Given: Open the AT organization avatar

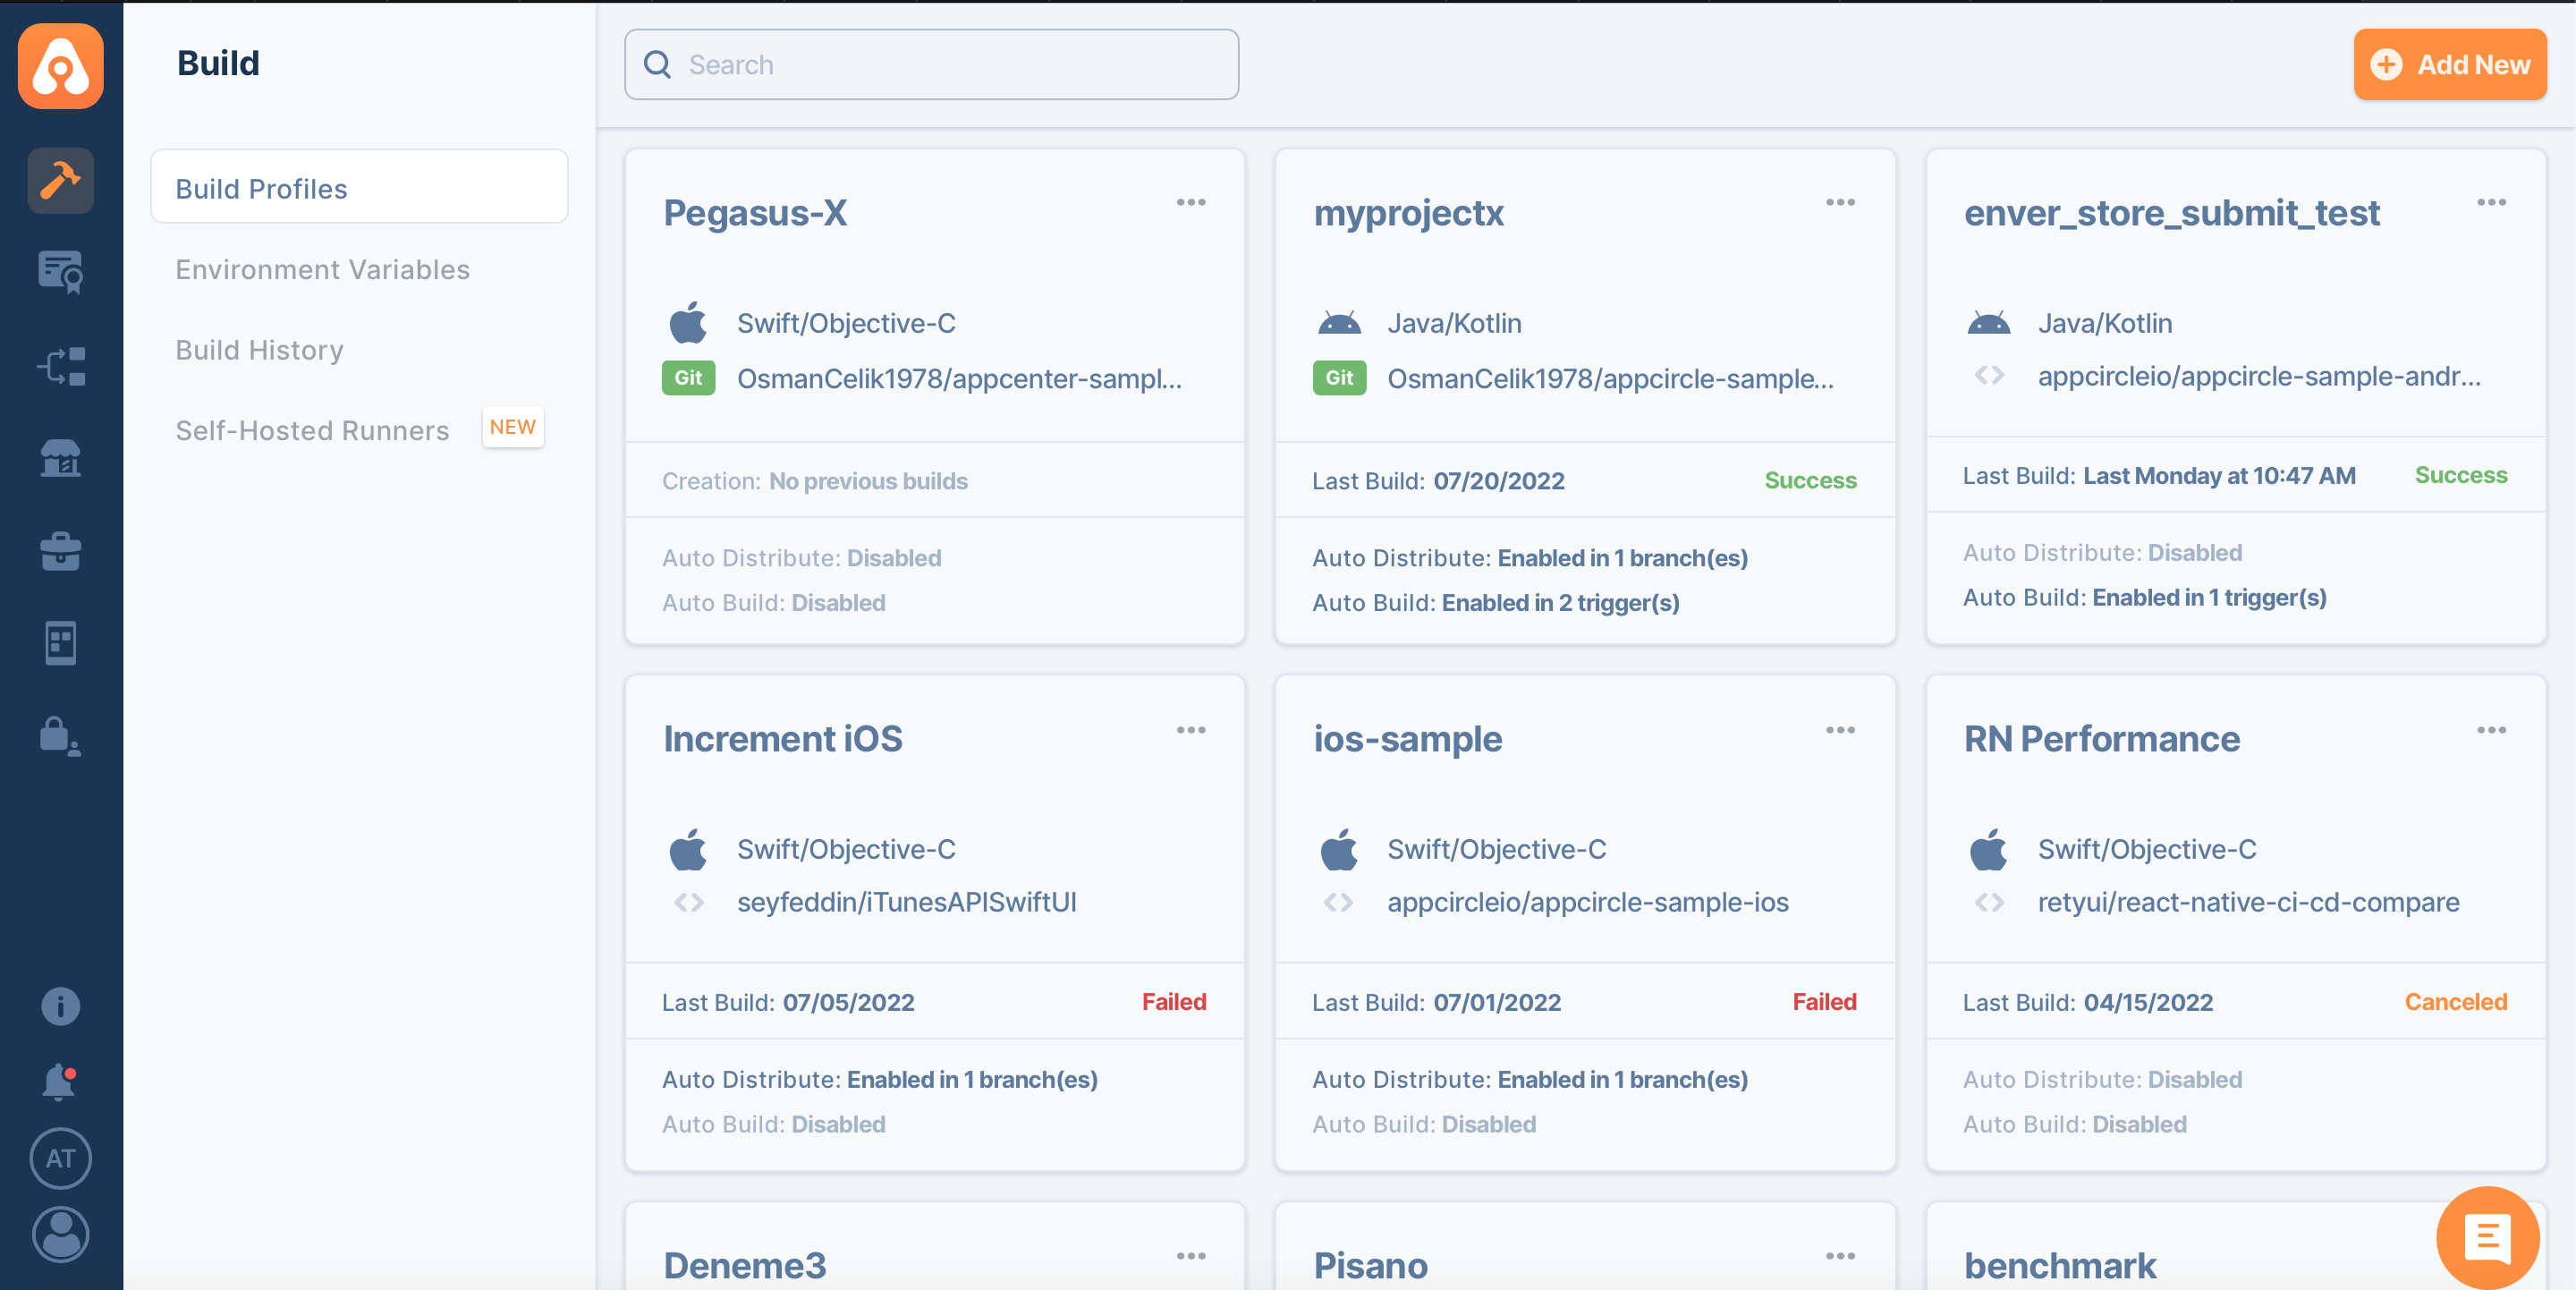Looking at the screenshot, I should coord(60,1158).
